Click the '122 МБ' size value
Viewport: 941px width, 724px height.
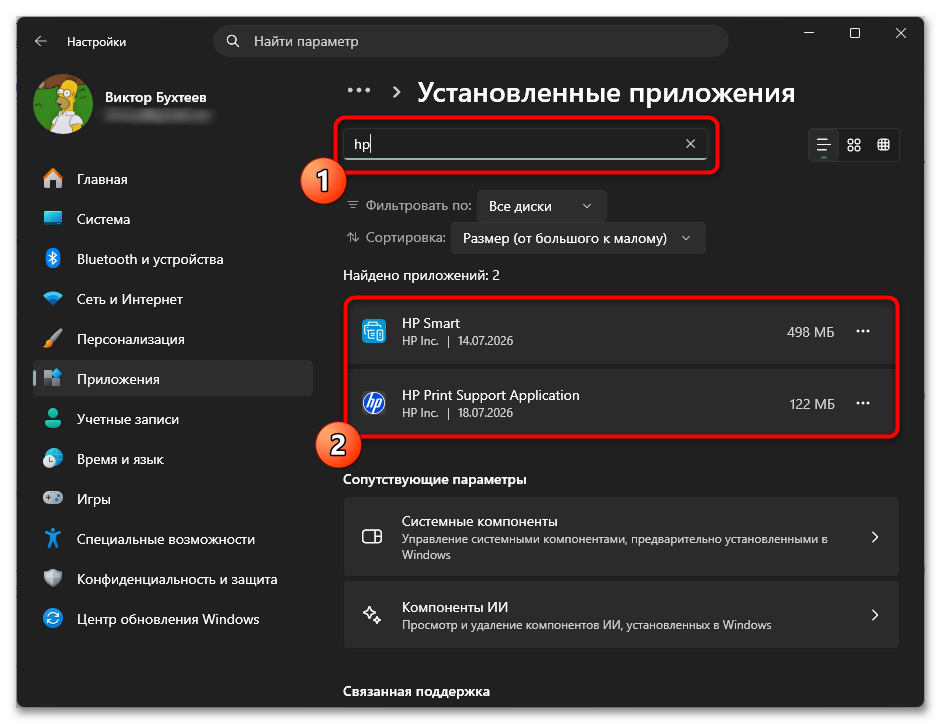pyautogui.click(x=811, y=404)
